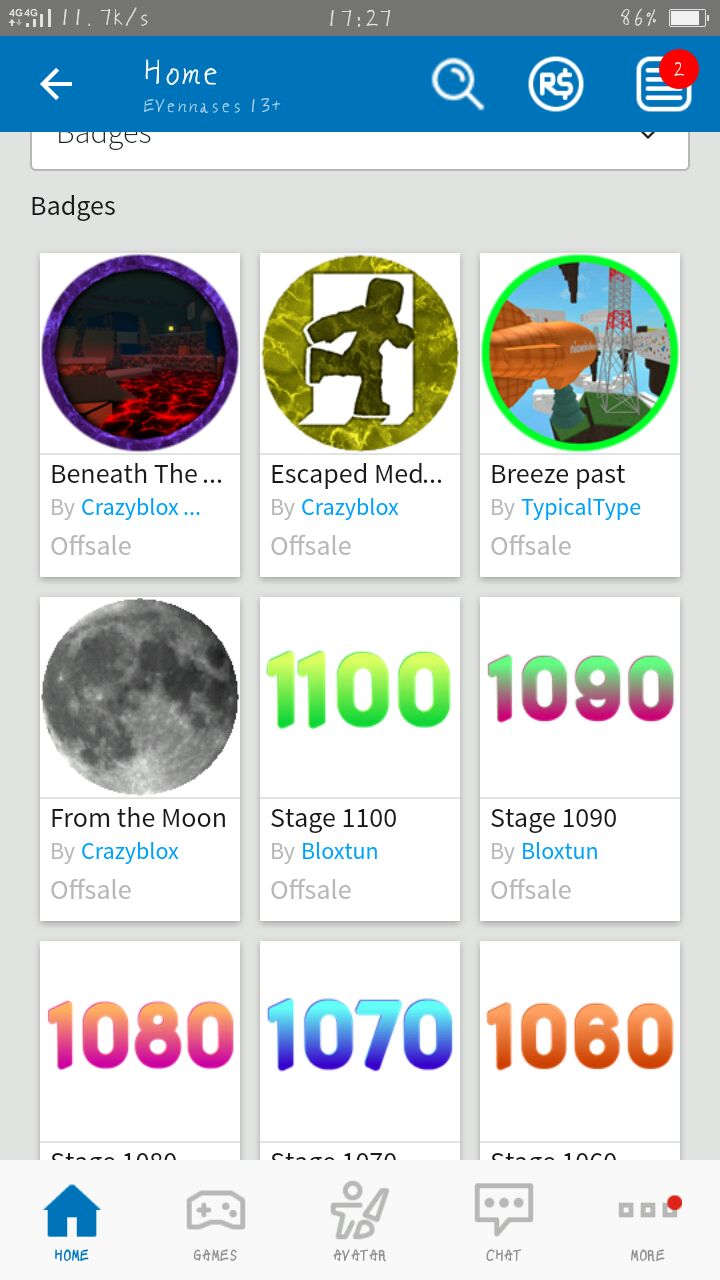The height and width of the screenshot is (1280, 720).
Task: Tap the back arrow icon
Action: tap(56, 84)
